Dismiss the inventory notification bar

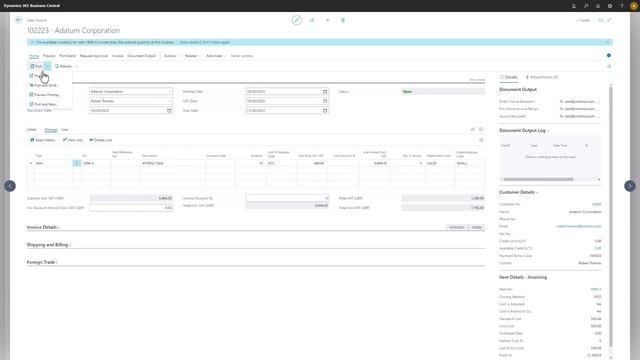point(607,42)
